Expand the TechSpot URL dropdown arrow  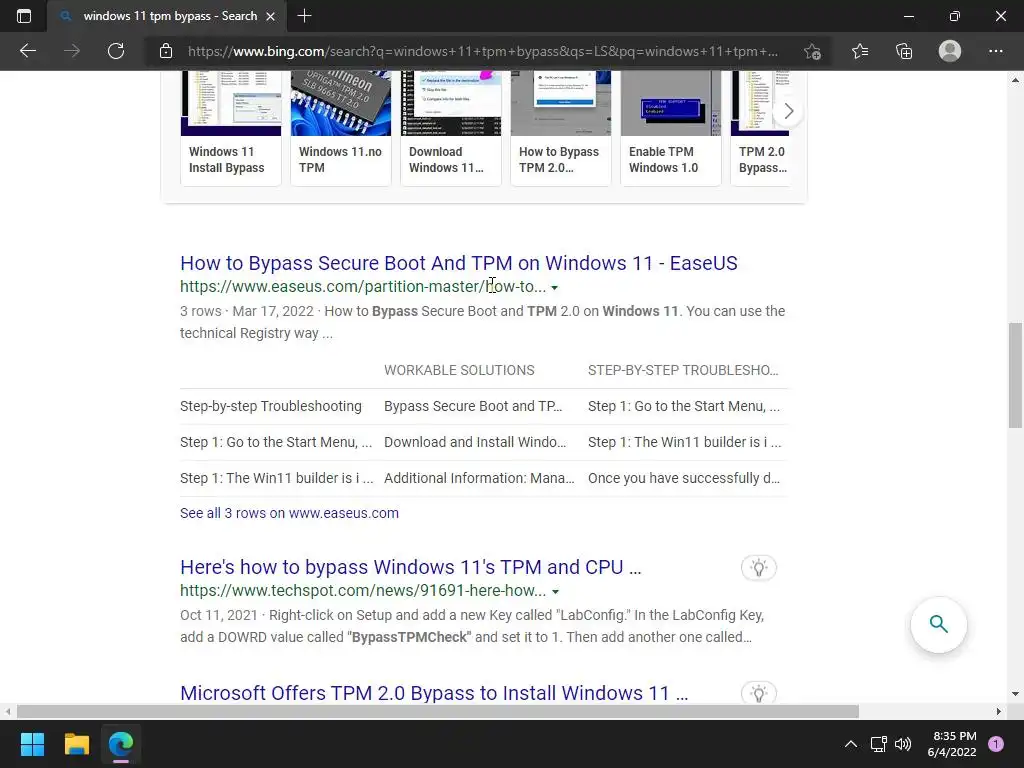555,592
